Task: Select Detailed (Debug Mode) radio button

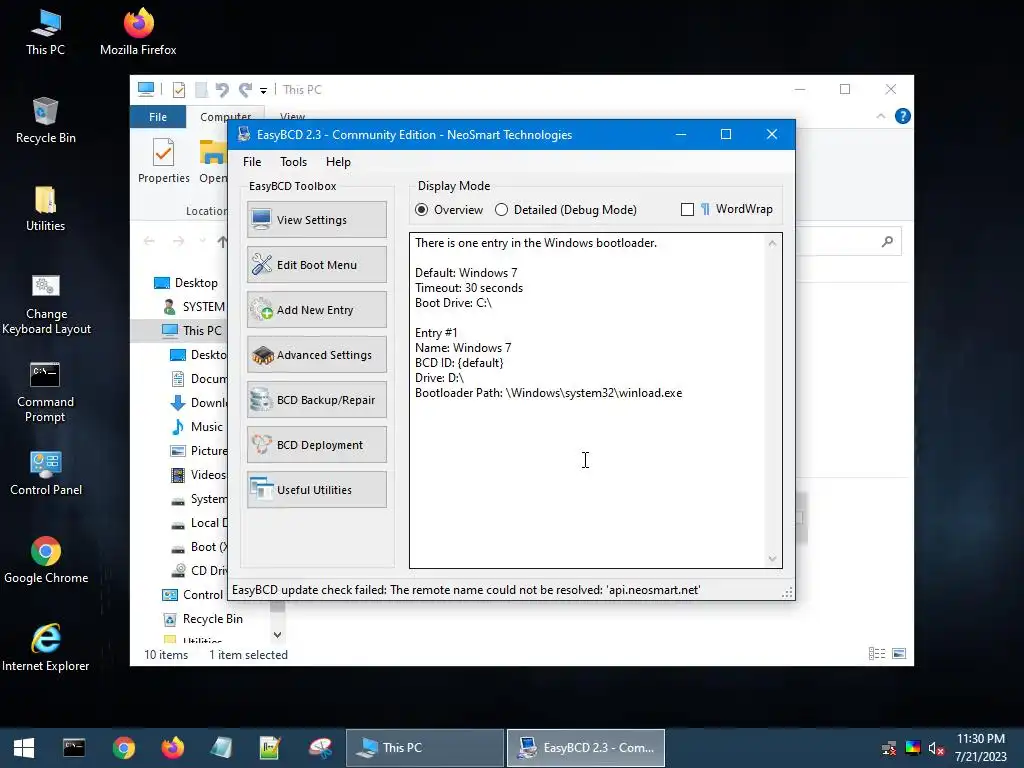Action: (566, 210)
